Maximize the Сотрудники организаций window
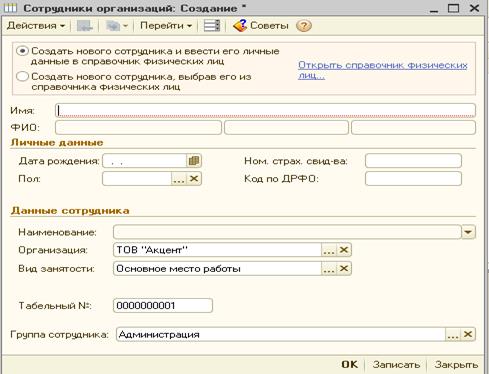 pos(453,8)
